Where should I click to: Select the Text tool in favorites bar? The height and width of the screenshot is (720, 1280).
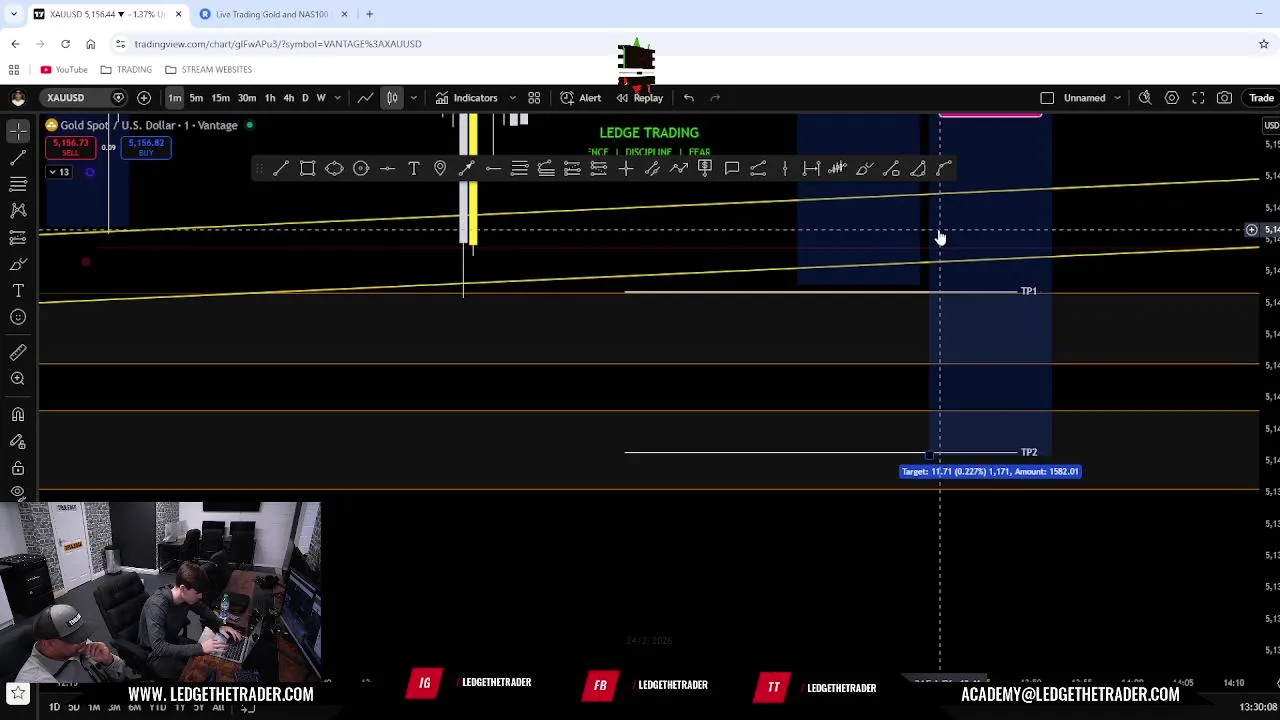tap(414, 169)
